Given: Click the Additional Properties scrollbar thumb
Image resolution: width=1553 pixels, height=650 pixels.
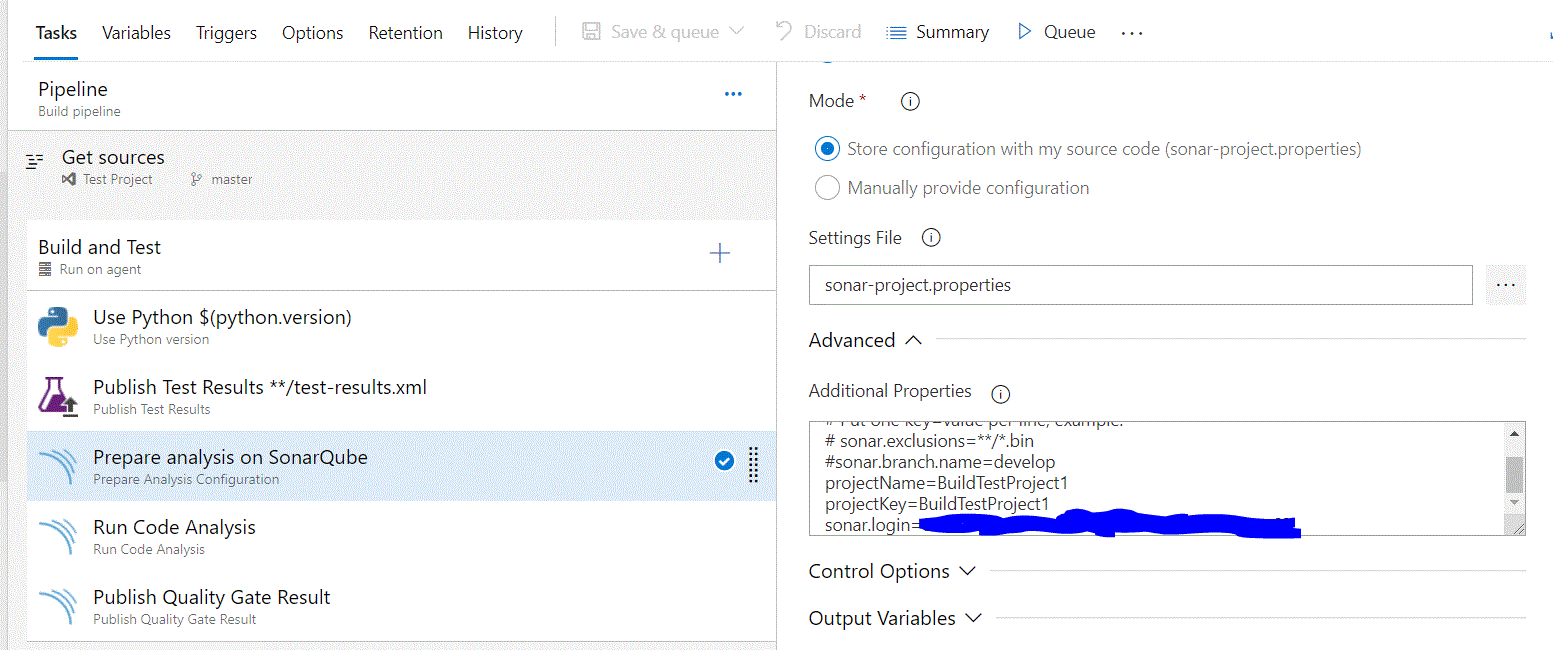Looking at the screenshot, I should [x=1514, y=474].
